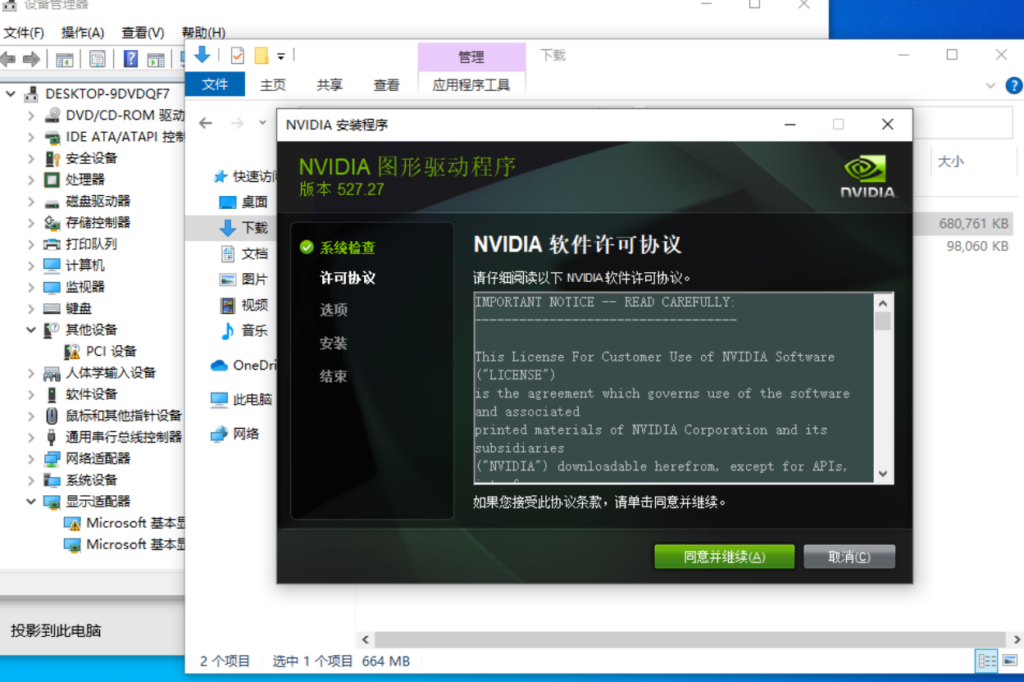Switch to the 共享 ribbon tab
The height and width of the screenshot is (682, 1024).
tap(329, 85)
